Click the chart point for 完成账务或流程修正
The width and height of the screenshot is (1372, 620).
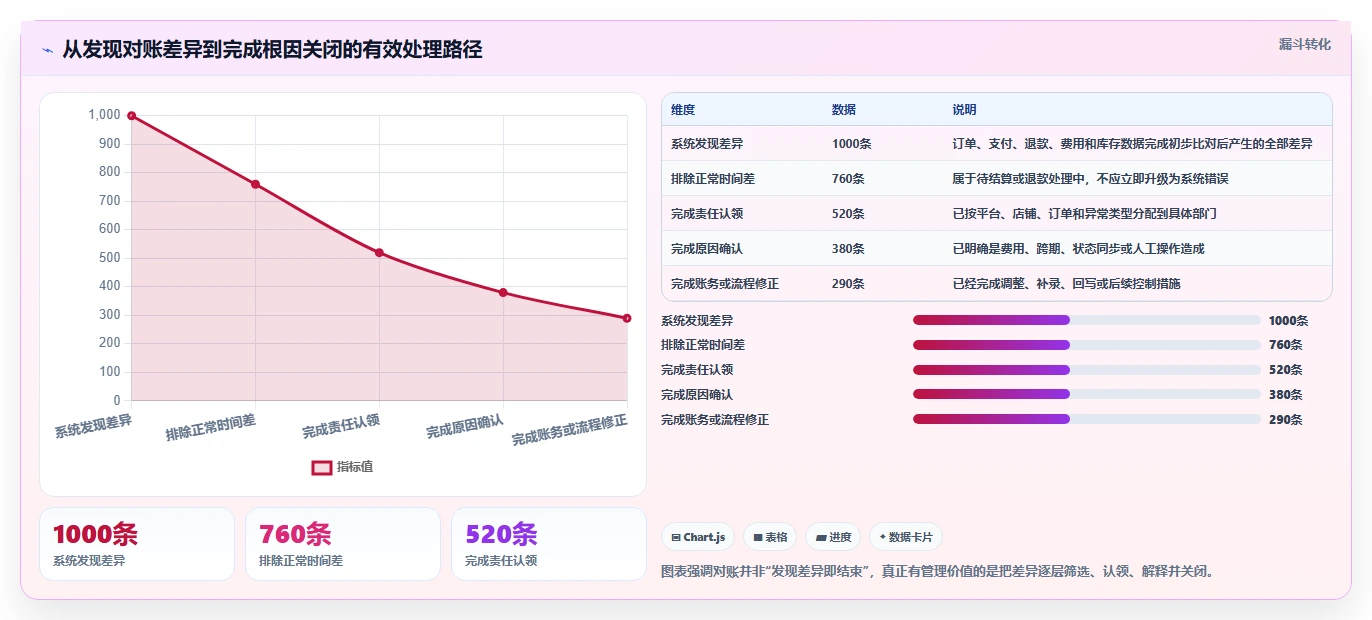pyautogui.click(x=627, y=318)
